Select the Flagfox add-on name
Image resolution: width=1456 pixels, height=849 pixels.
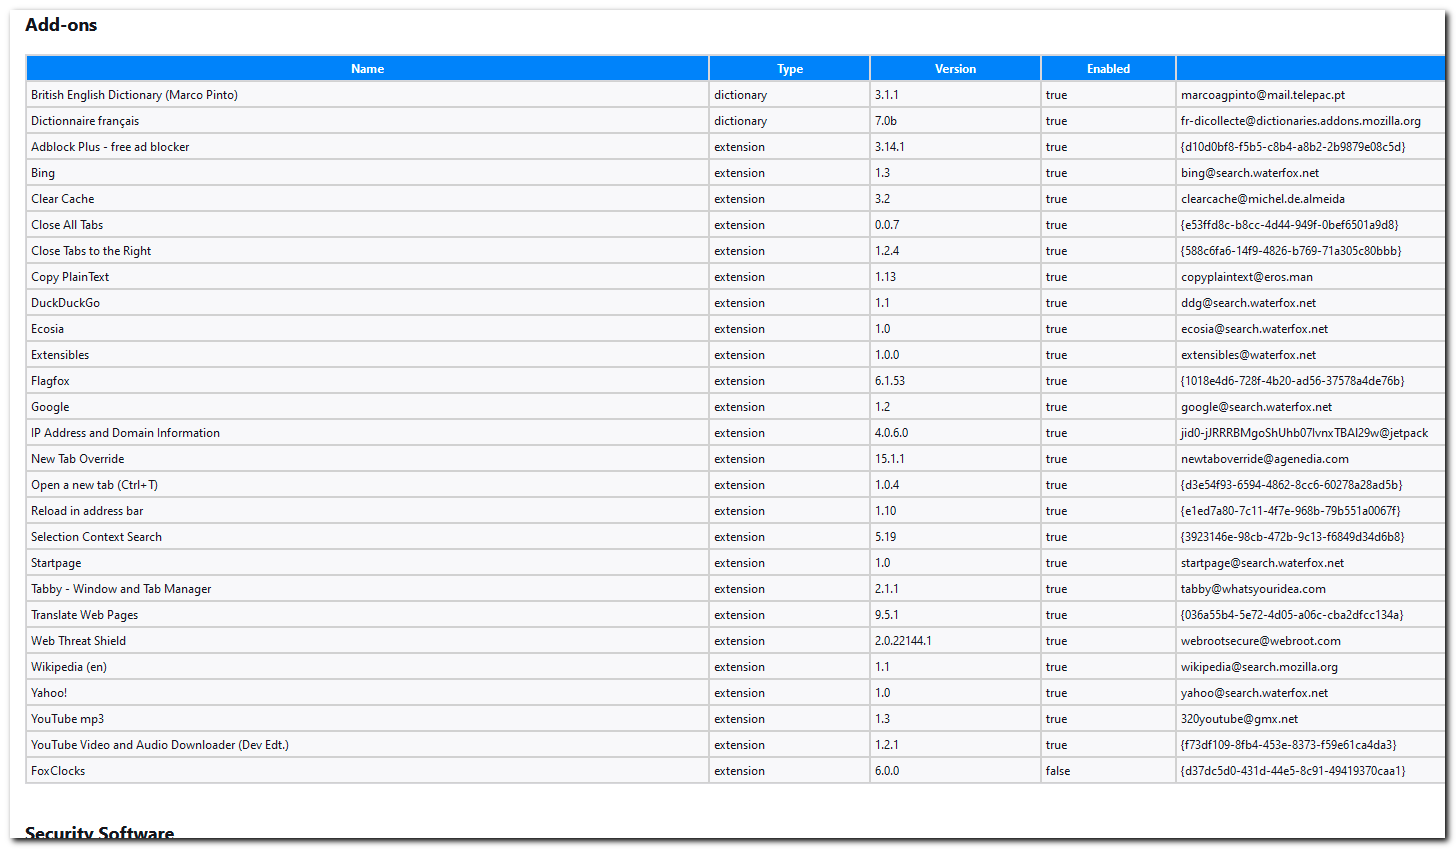coord(50,381)
